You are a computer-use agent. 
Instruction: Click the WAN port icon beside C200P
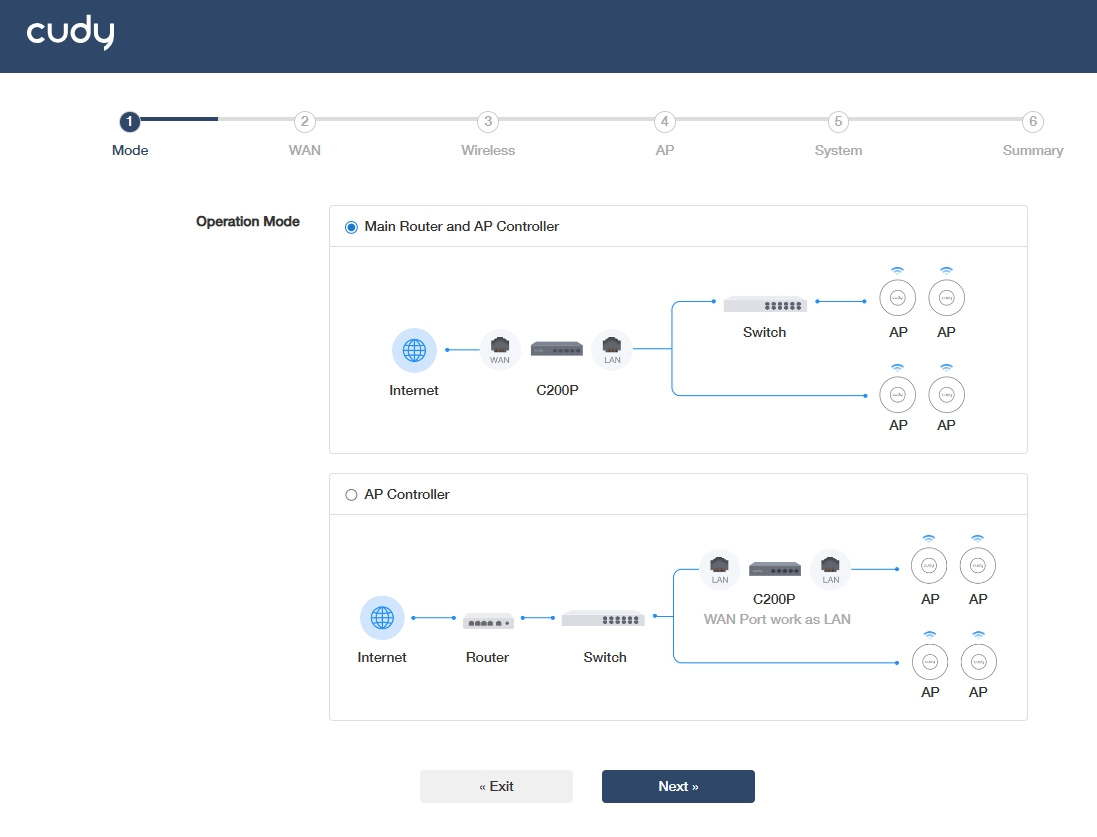[x=500, y=349]
